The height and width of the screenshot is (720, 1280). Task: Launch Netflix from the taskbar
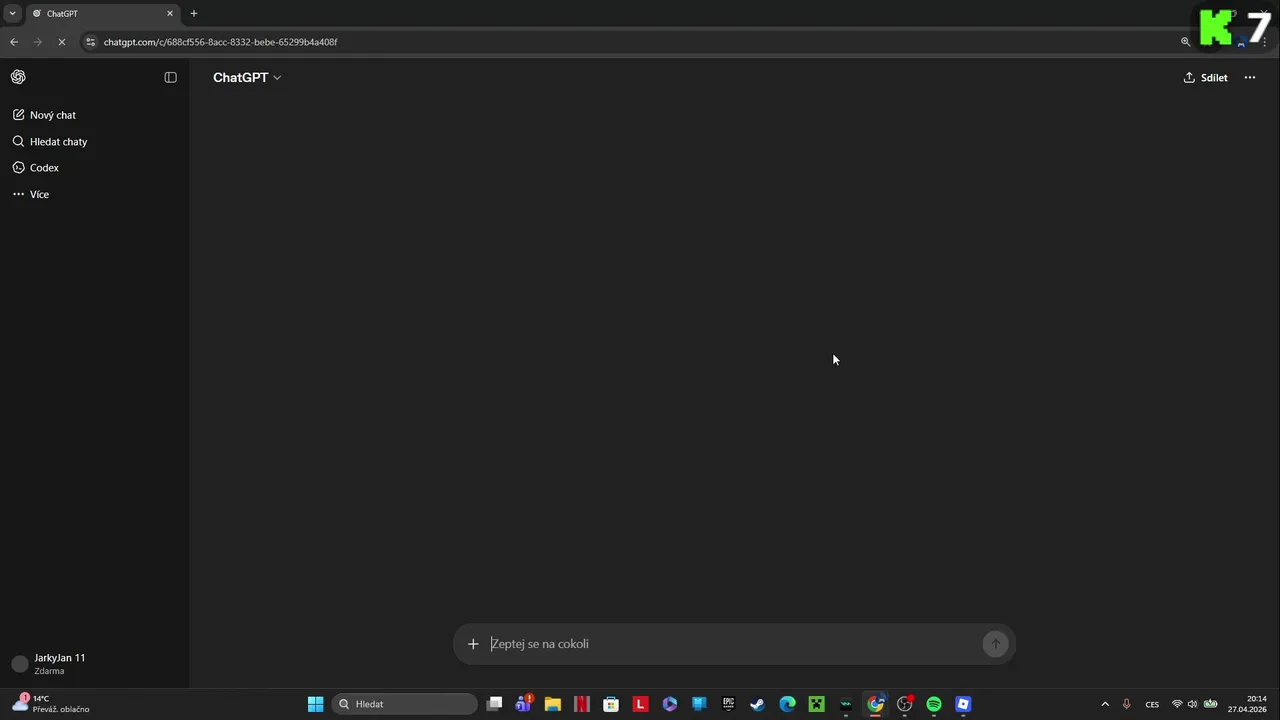[x=582, y=704]
